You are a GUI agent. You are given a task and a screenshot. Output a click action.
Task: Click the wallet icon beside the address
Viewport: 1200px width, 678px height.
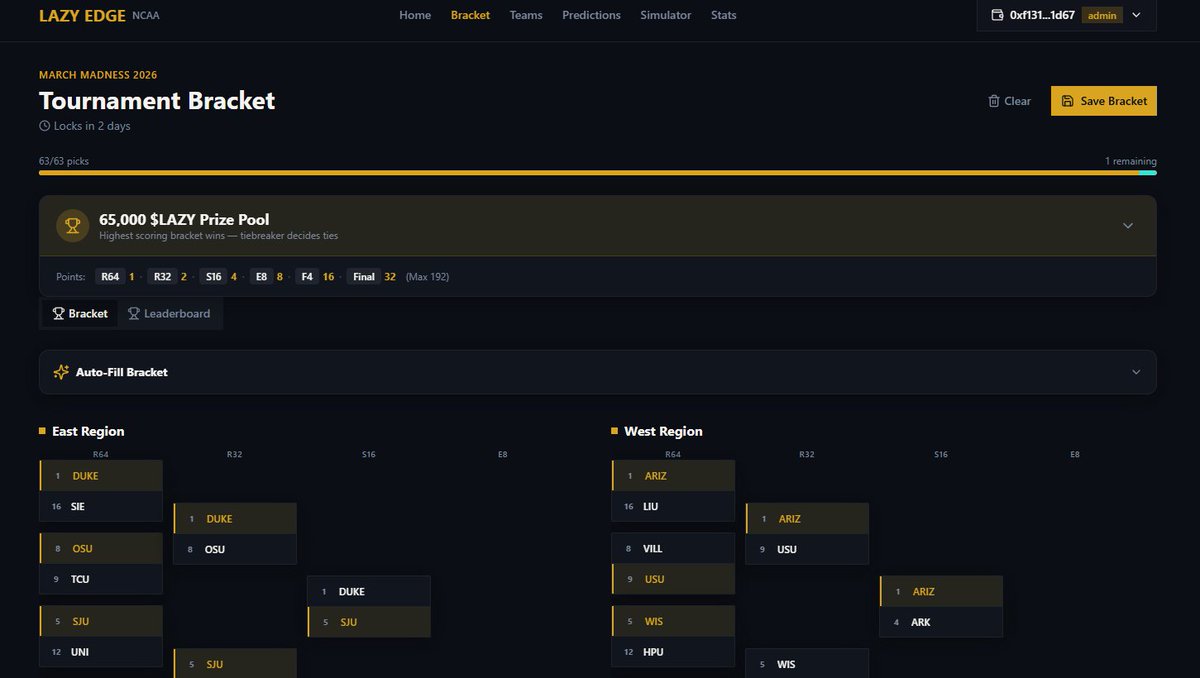tap(997, 15)
